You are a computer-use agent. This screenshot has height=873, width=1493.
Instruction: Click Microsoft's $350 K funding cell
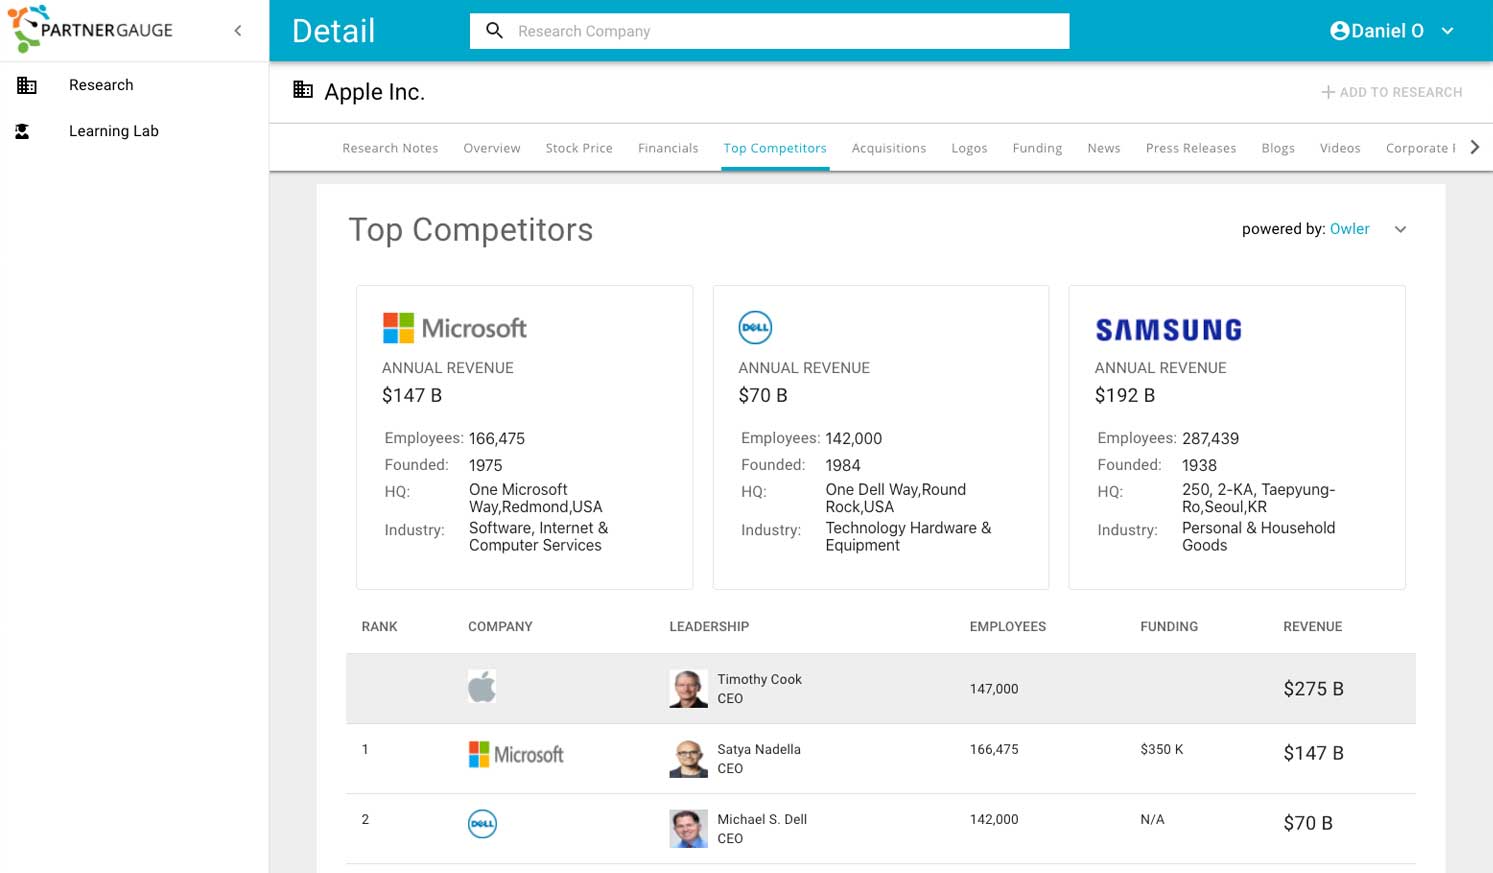[x=1162, y=749]
